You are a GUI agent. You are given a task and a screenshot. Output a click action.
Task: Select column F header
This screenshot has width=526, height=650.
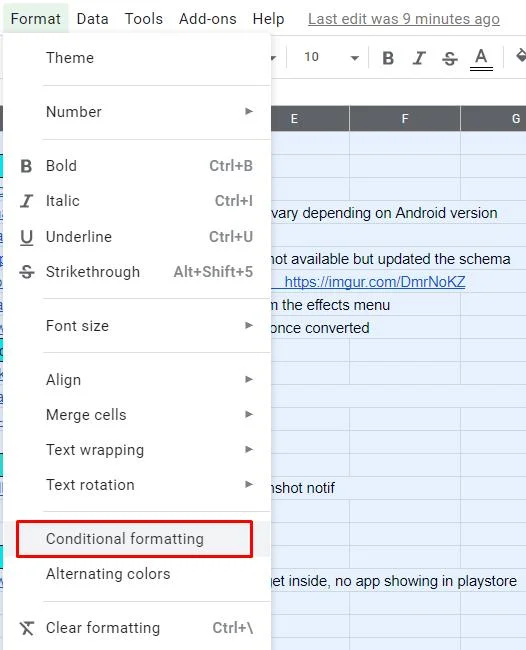[405, 119]
